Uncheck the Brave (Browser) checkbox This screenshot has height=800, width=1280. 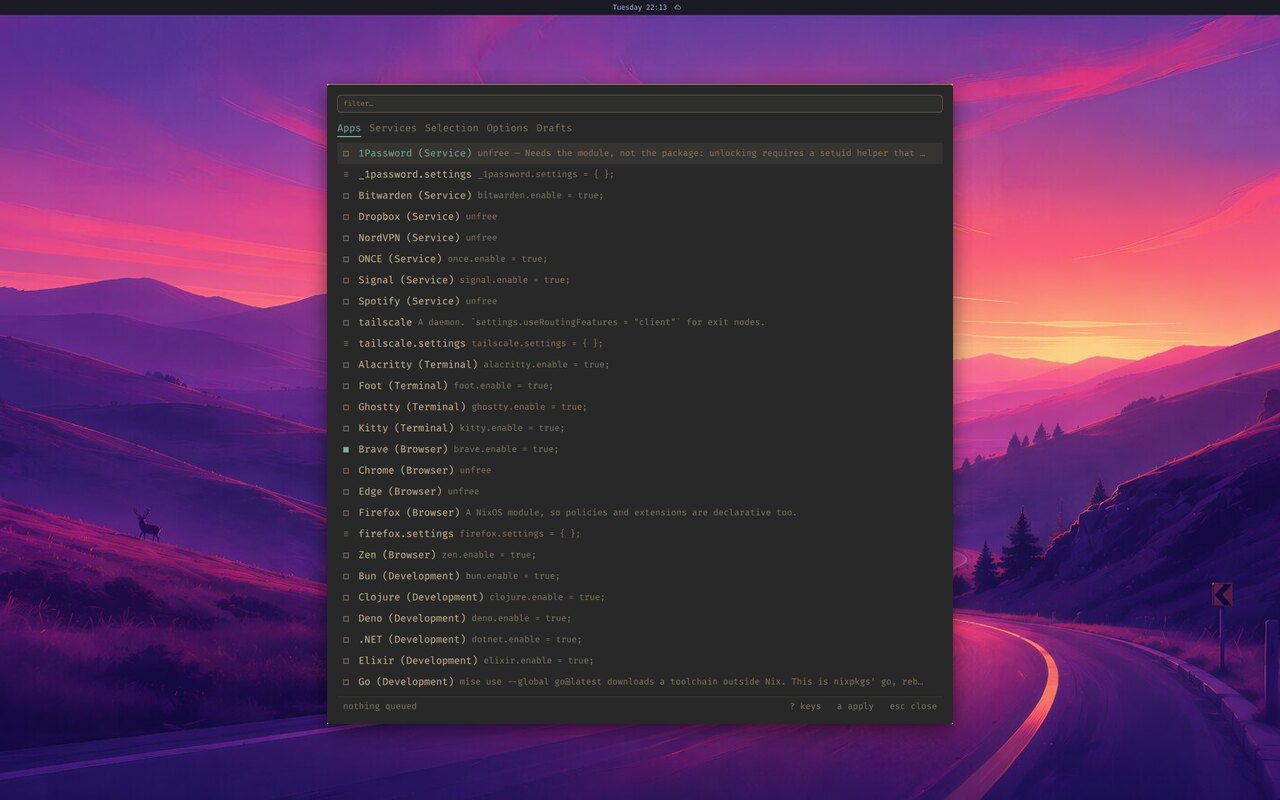(346, 449)
